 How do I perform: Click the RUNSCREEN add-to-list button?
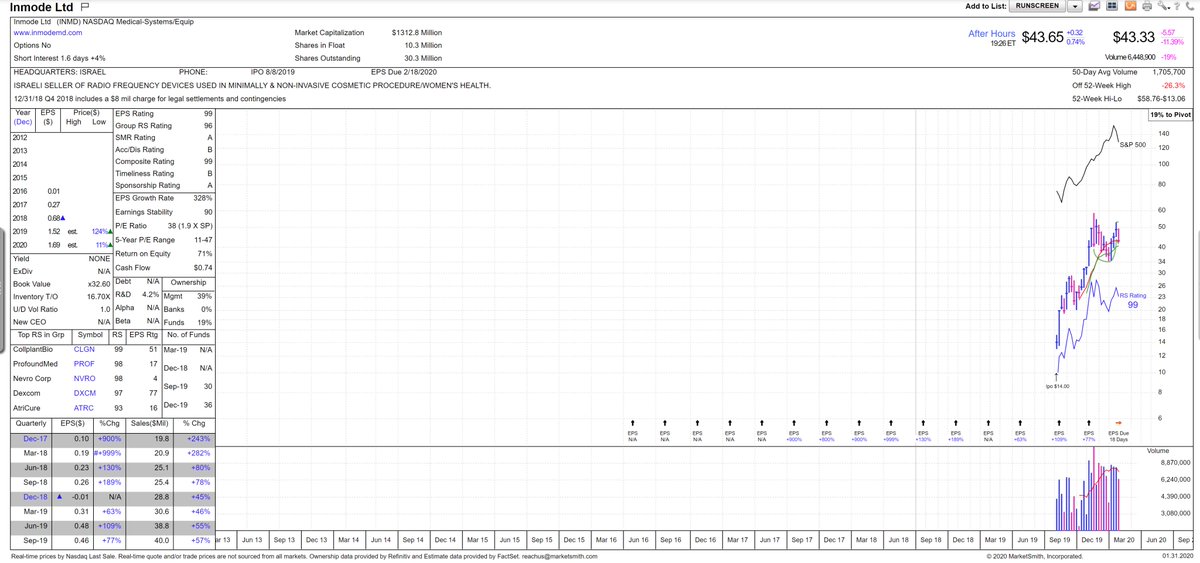coord(1036,6)
